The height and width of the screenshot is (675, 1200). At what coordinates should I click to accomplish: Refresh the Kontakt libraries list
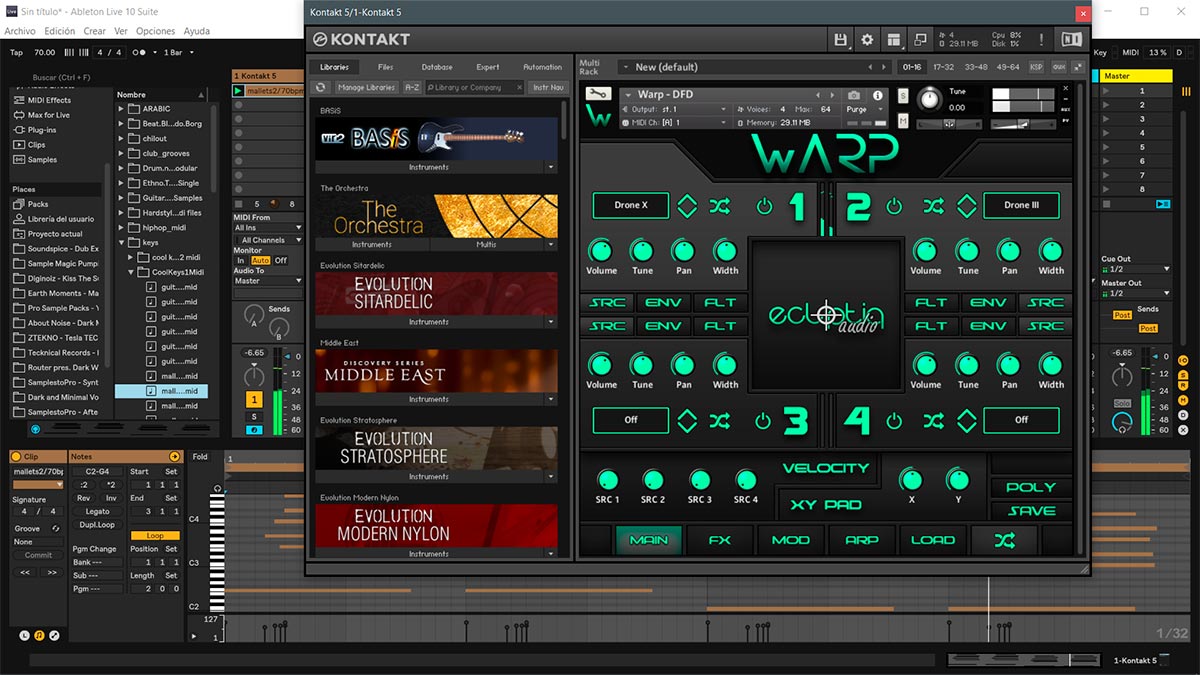[322, 87]
